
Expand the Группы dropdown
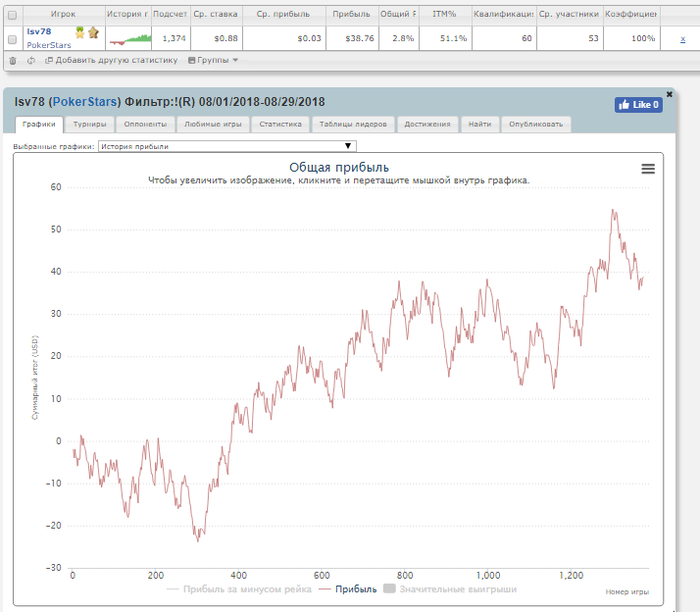213,60
